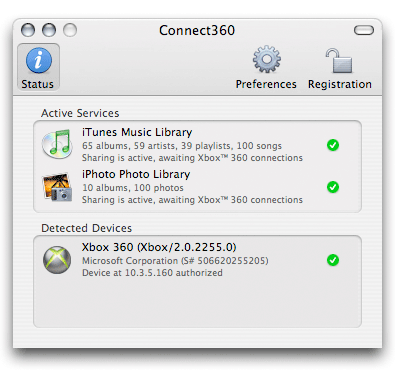Close the Connect360 window
The width and height of the screenshot is (395, 370).
[28, 30]
